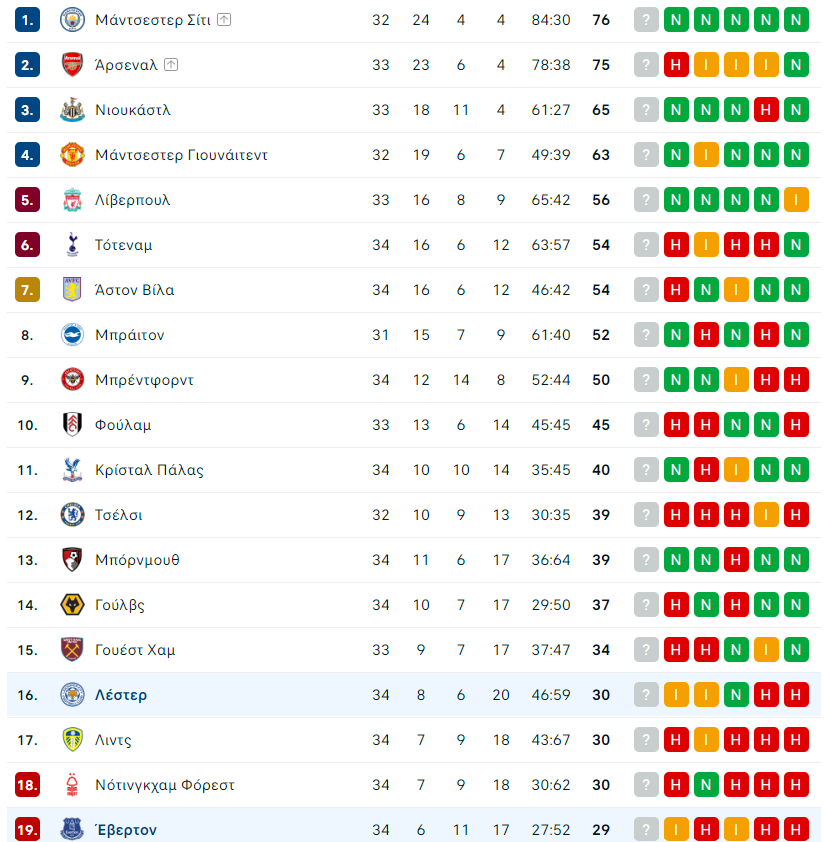
Task: Select the Tottenham cockerel crest
Action: tap(72, 245)
